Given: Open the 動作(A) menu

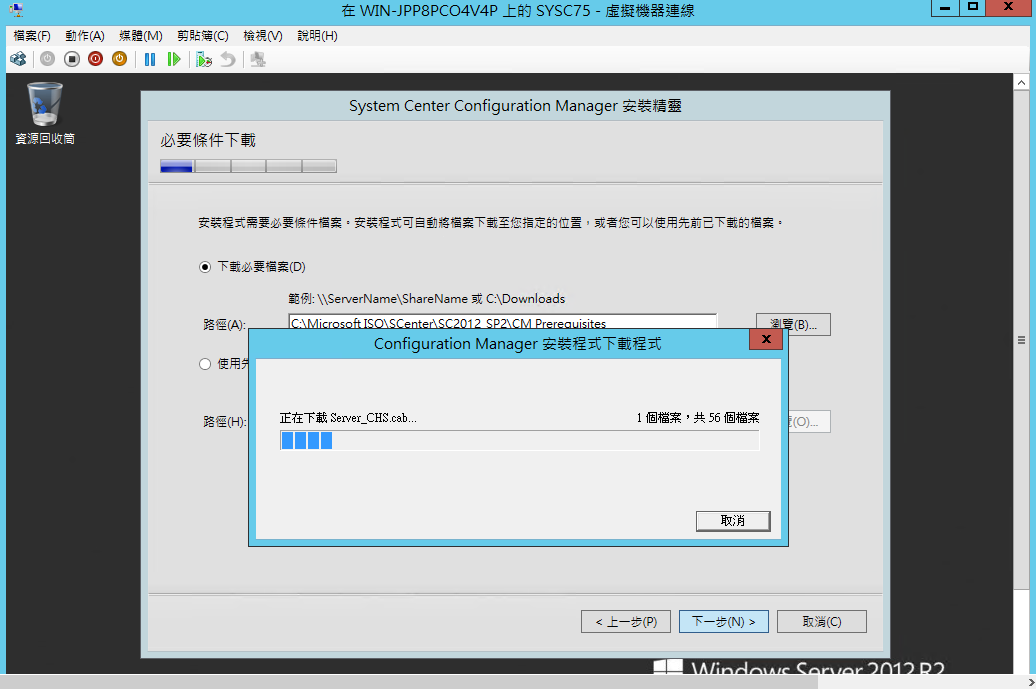Looking at the screenshot, I should coord(85,36).
